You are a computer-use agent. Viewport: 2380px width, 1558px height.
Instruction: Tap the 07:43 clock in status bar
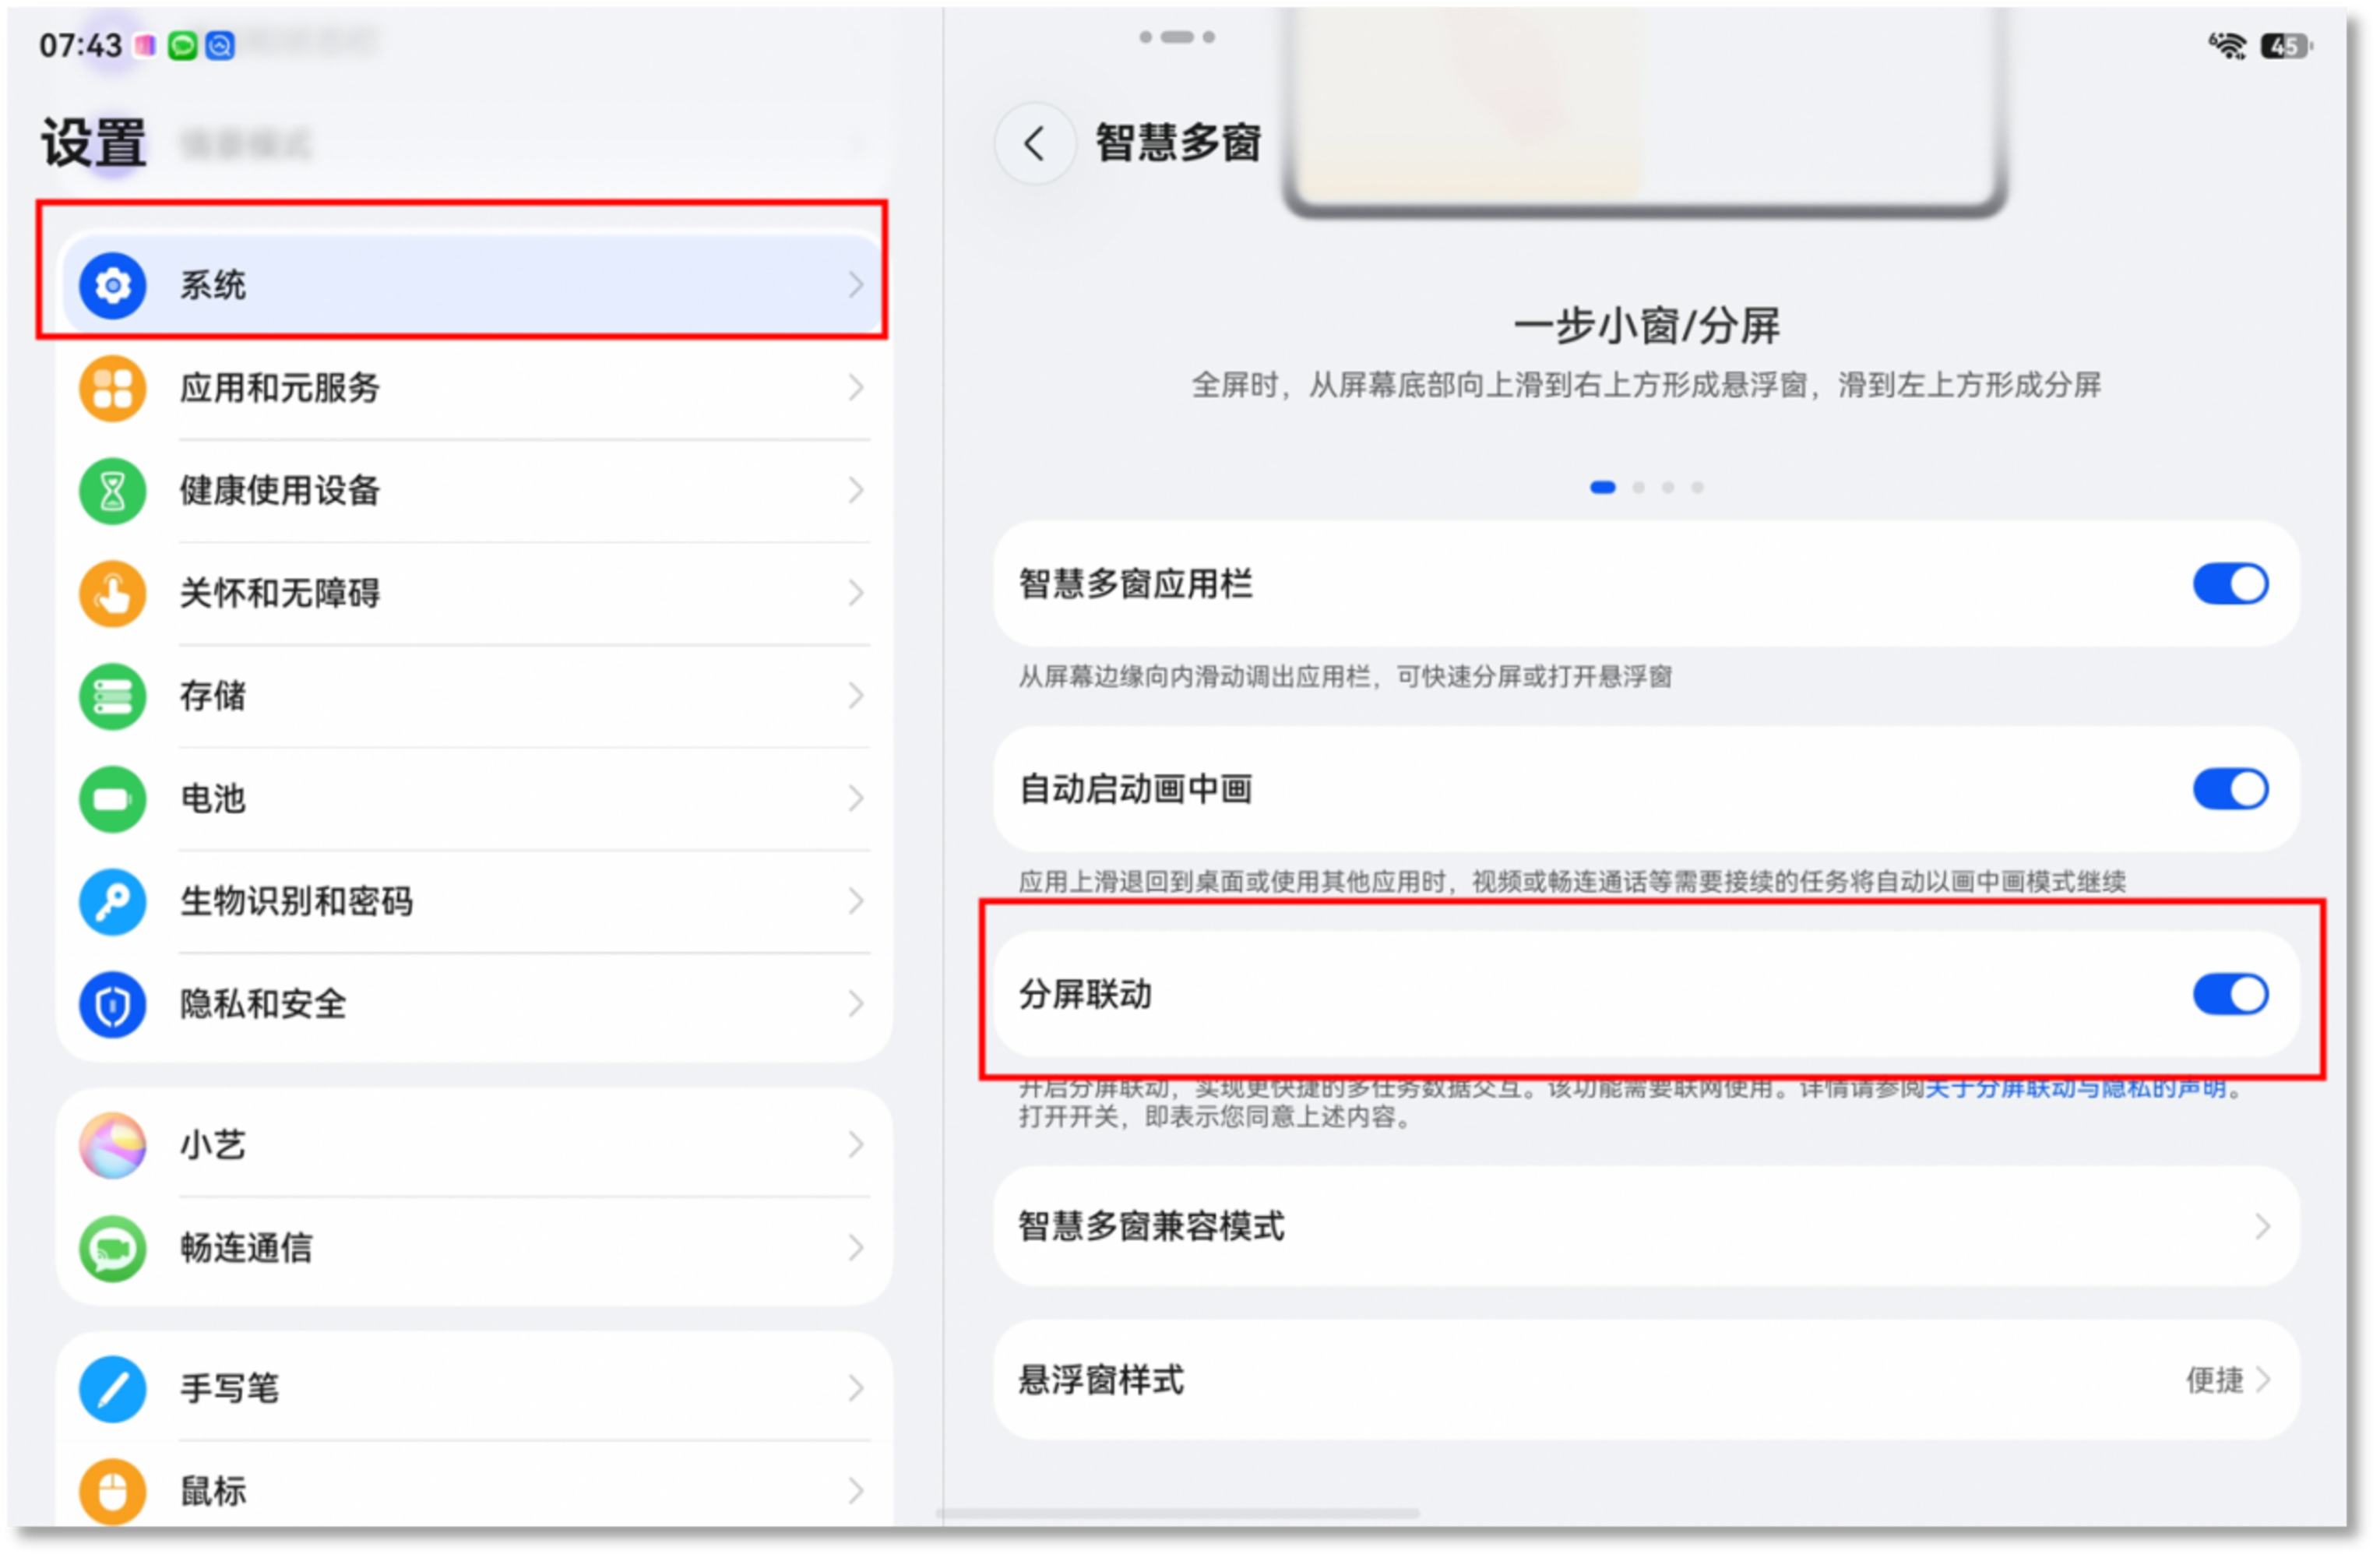[x=80, y=46]
